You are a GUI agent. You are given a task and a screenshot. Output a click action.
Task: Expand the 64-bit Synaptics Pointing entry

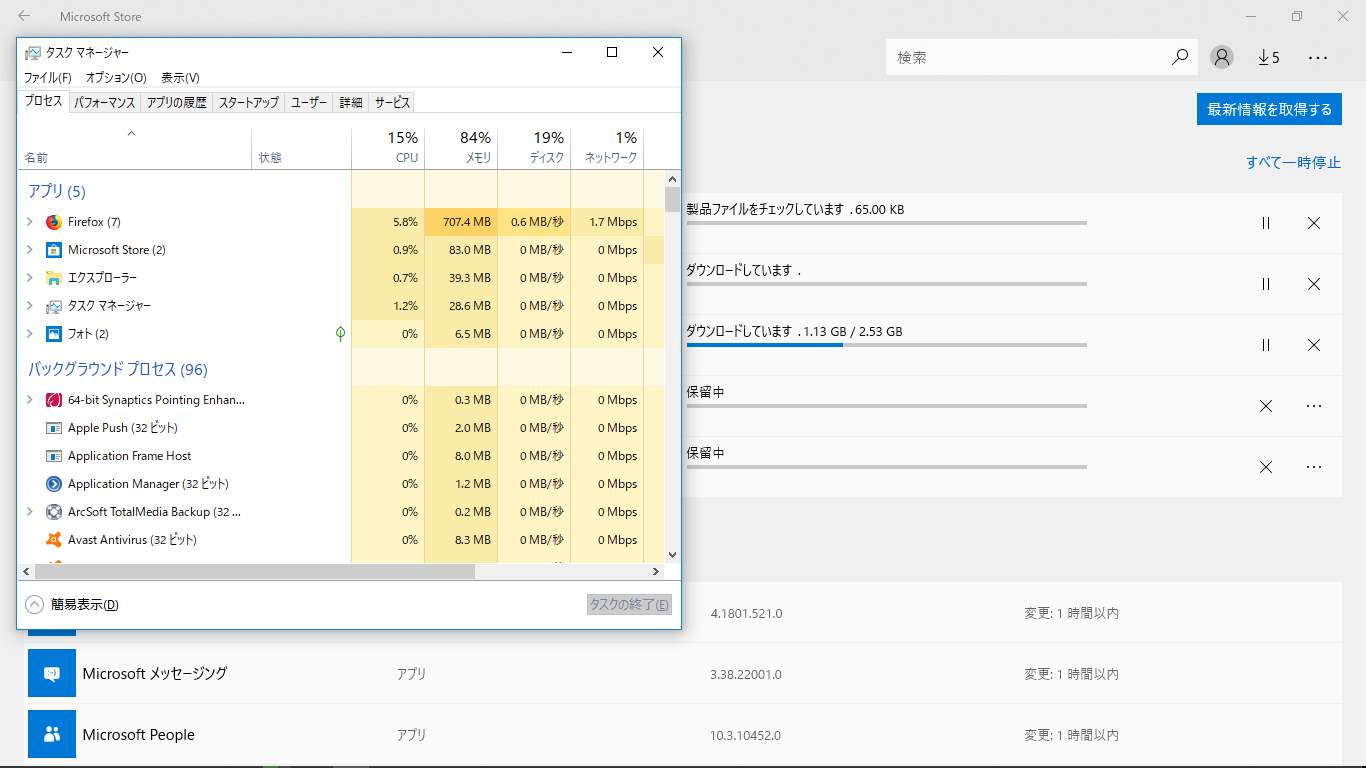(x=30, y=400)
